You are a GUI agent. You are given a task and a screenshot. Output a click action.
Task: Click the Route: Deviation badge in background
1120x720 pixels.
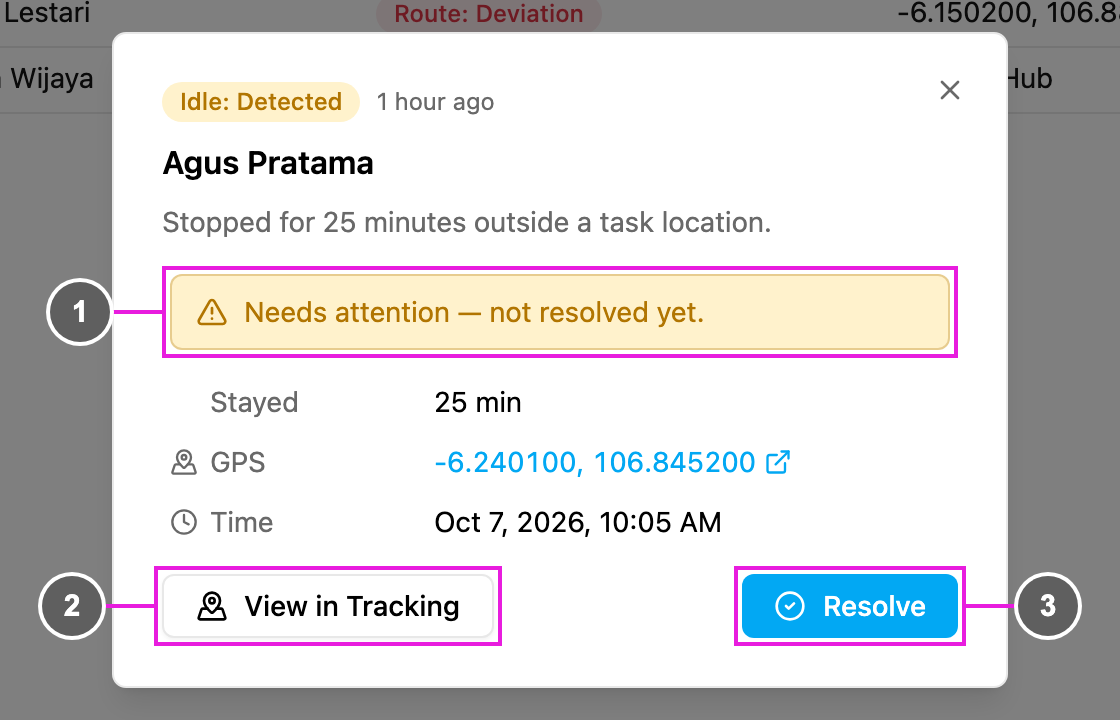[x=489, y=14]
